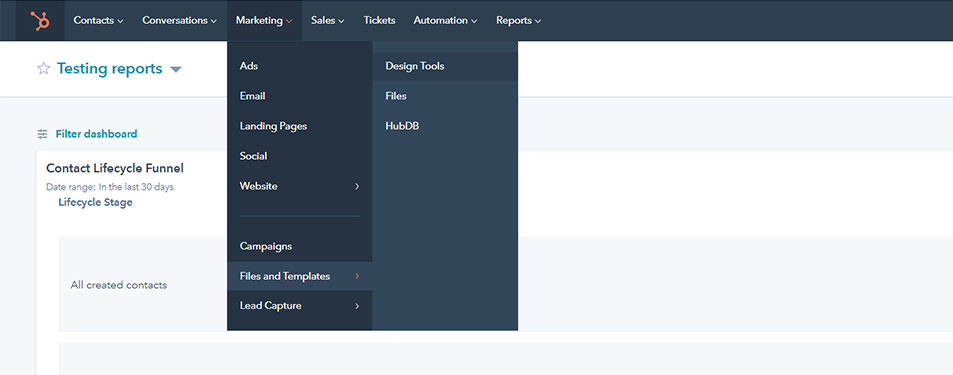This screenshot has height=375, width=953.
Task: Open the Automation menu
Action: (x=446, y=20)
